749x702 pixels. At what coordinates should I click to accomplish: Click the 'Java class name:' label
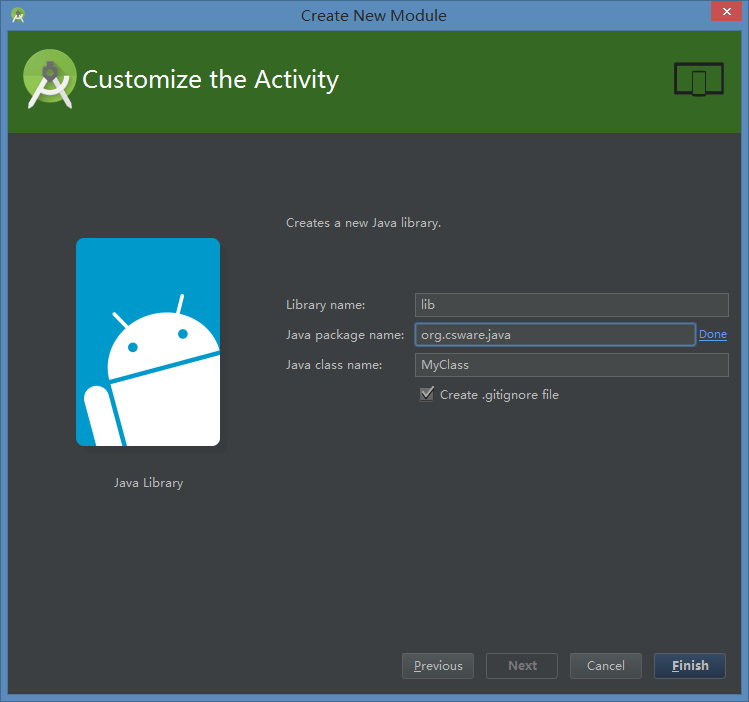tap(334, 365)
